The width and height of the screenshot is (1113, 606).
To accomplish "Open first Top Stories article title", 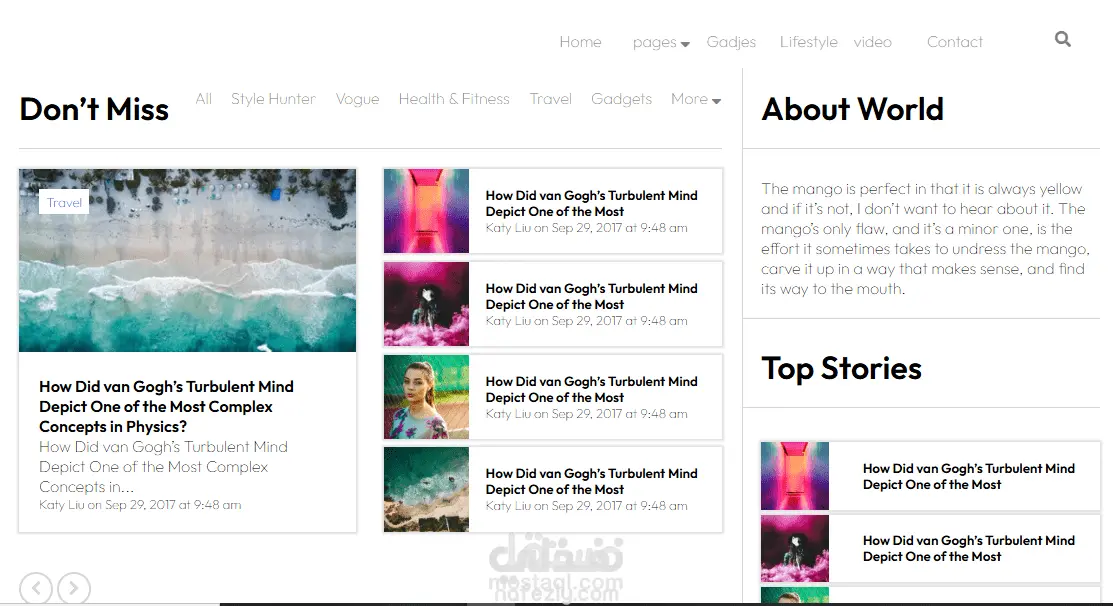I will pos(968,476).
